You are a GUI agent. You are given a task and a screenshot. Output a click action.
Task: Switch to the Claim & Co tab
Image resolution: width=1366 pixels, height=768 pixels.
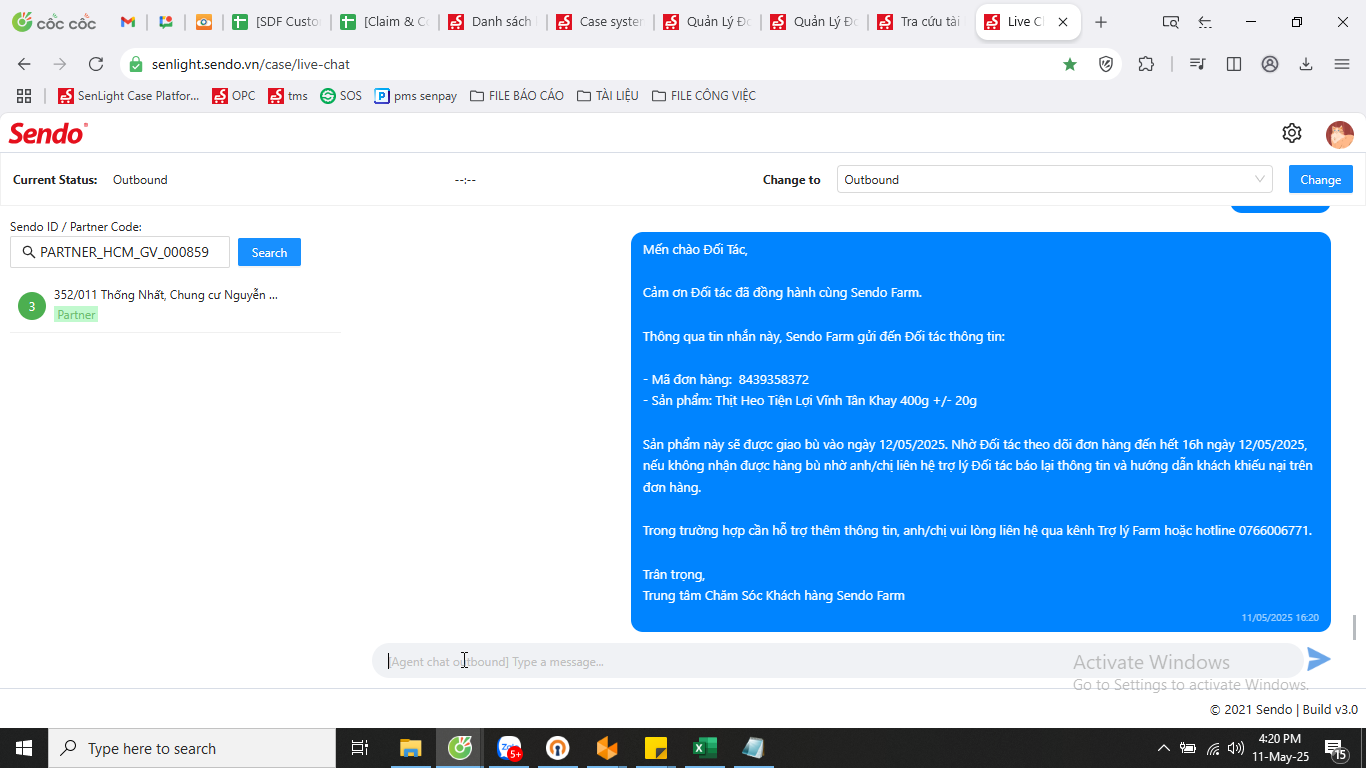pos(384,22)
